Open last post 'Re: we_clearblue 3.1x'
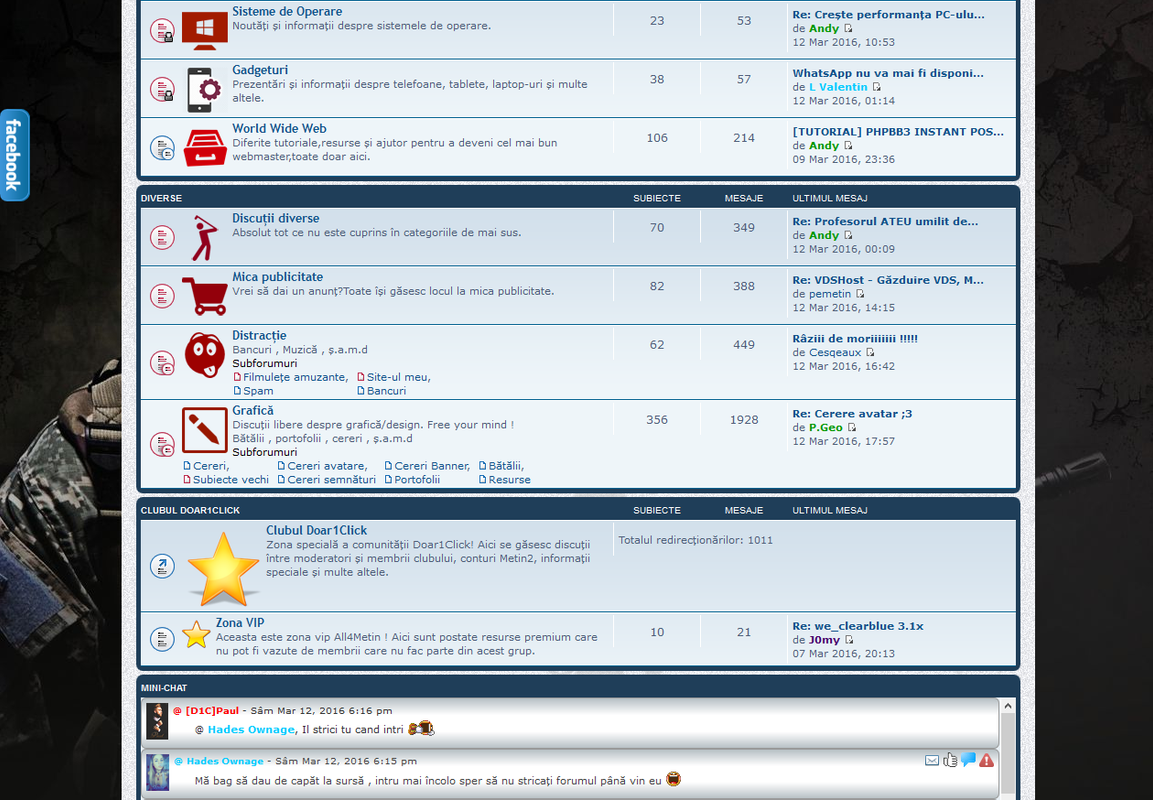Screen dimensions: 1153x800 coord(857,626)
